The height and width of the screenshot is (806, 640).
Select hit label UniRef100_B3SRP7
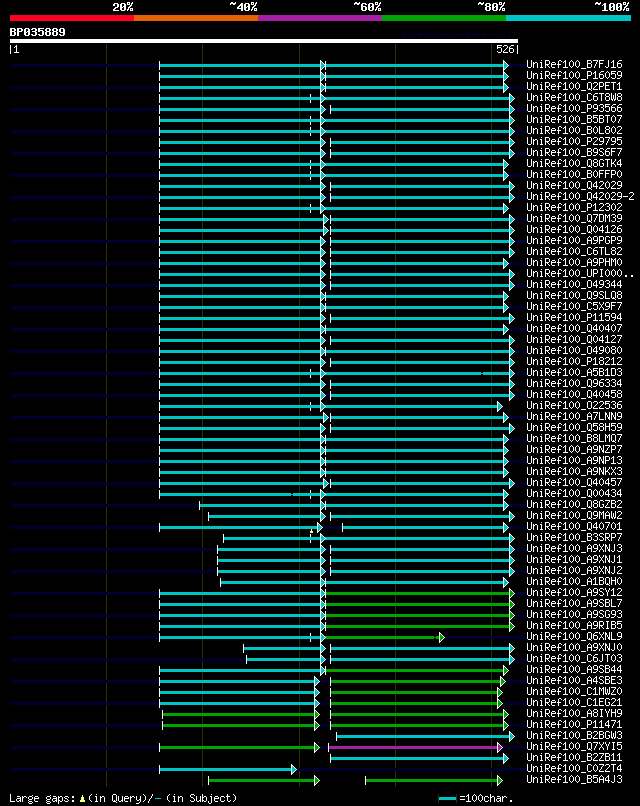point(574,538)
